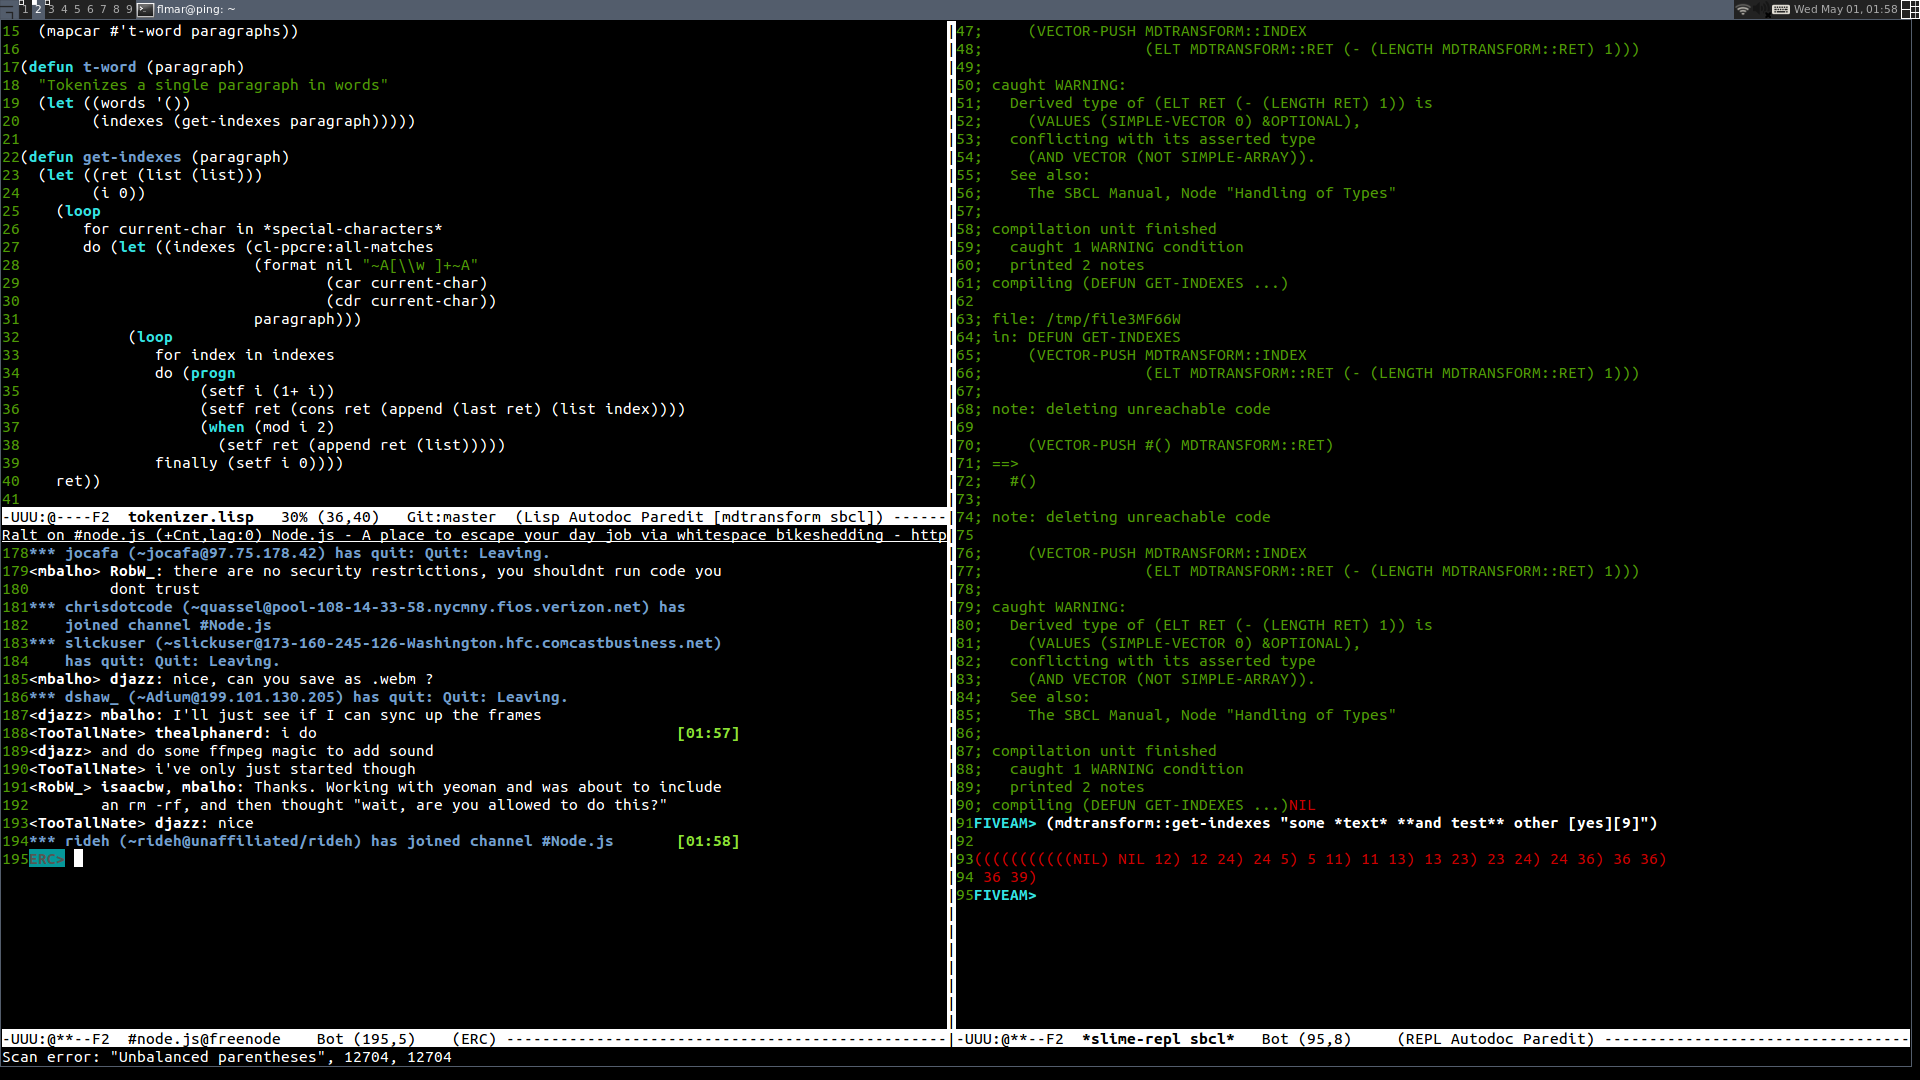Click the '==>' marker on line 71
This screenshot has width=1920, height=1080.
pos(1004,463)
